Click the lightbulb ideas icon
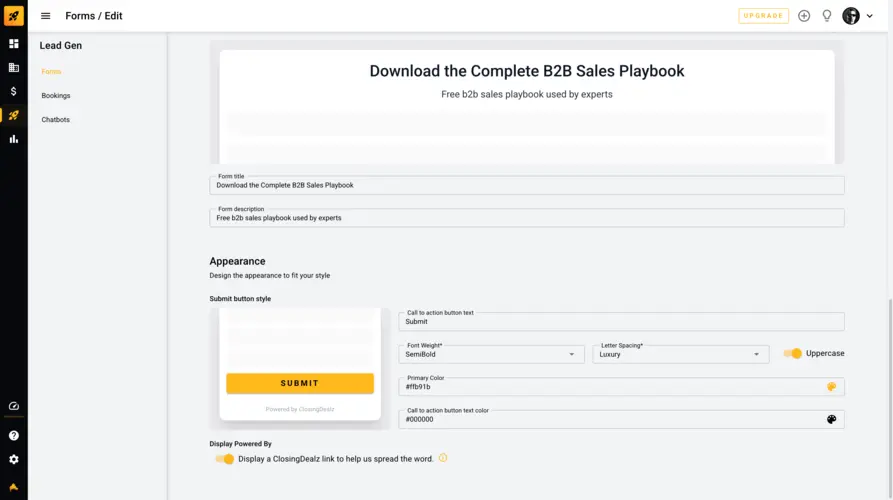 (x=826, y=16)
